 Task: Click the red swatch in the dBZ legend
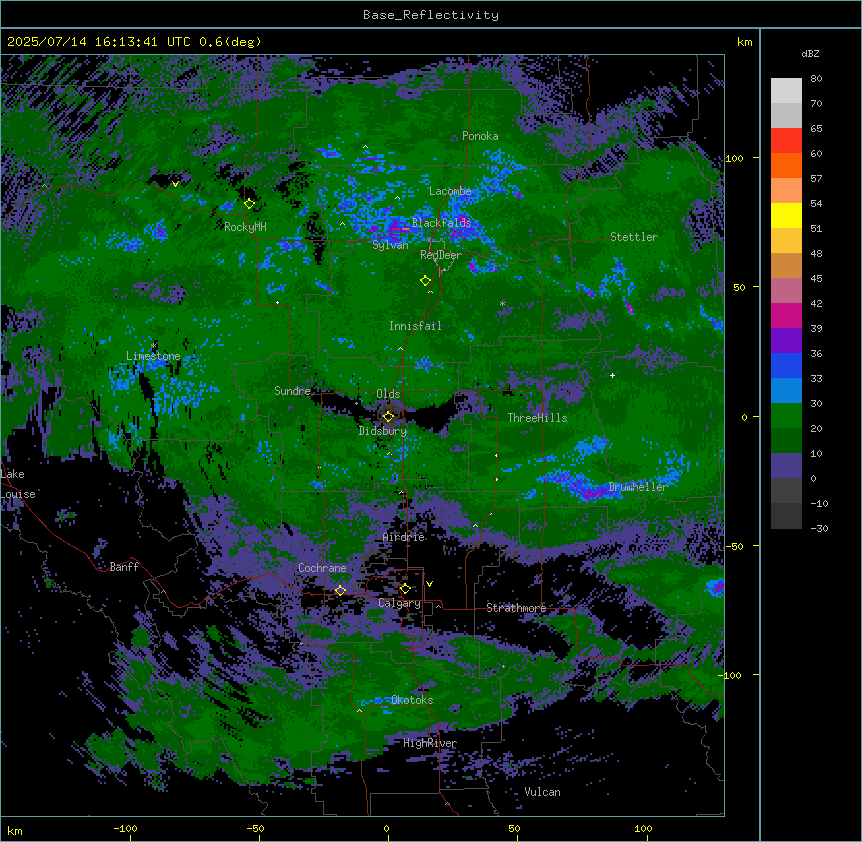[786, 141]
